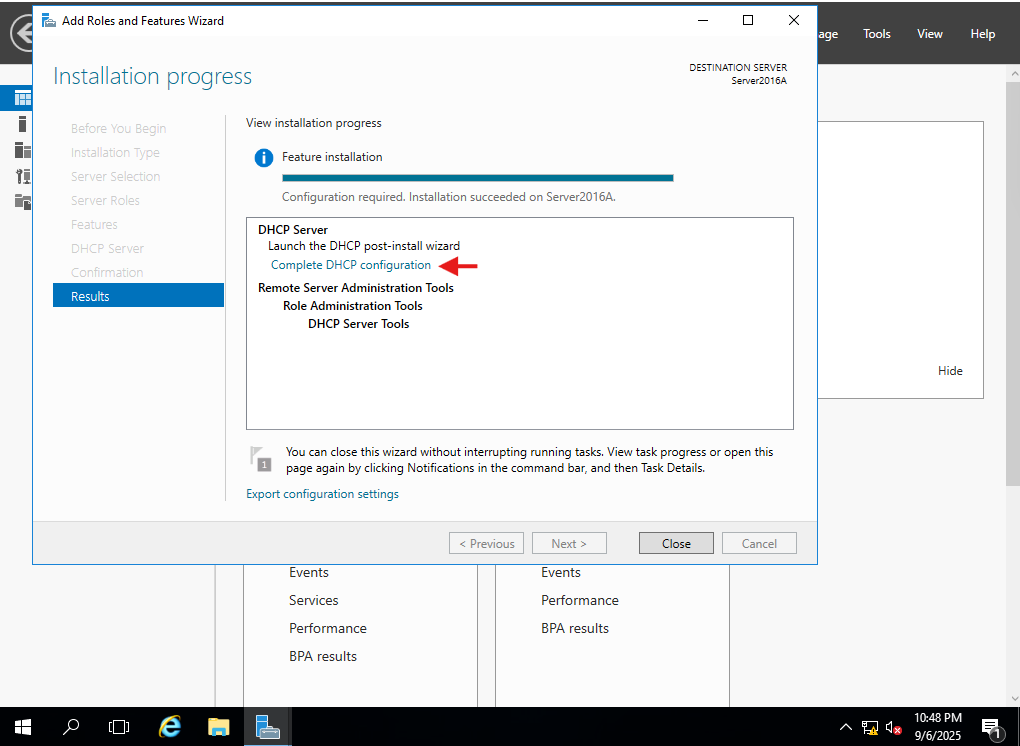This screenshot has height=746, width=1020.
Task: Open Events in the left server tile
Action: (x=309, y=572)
